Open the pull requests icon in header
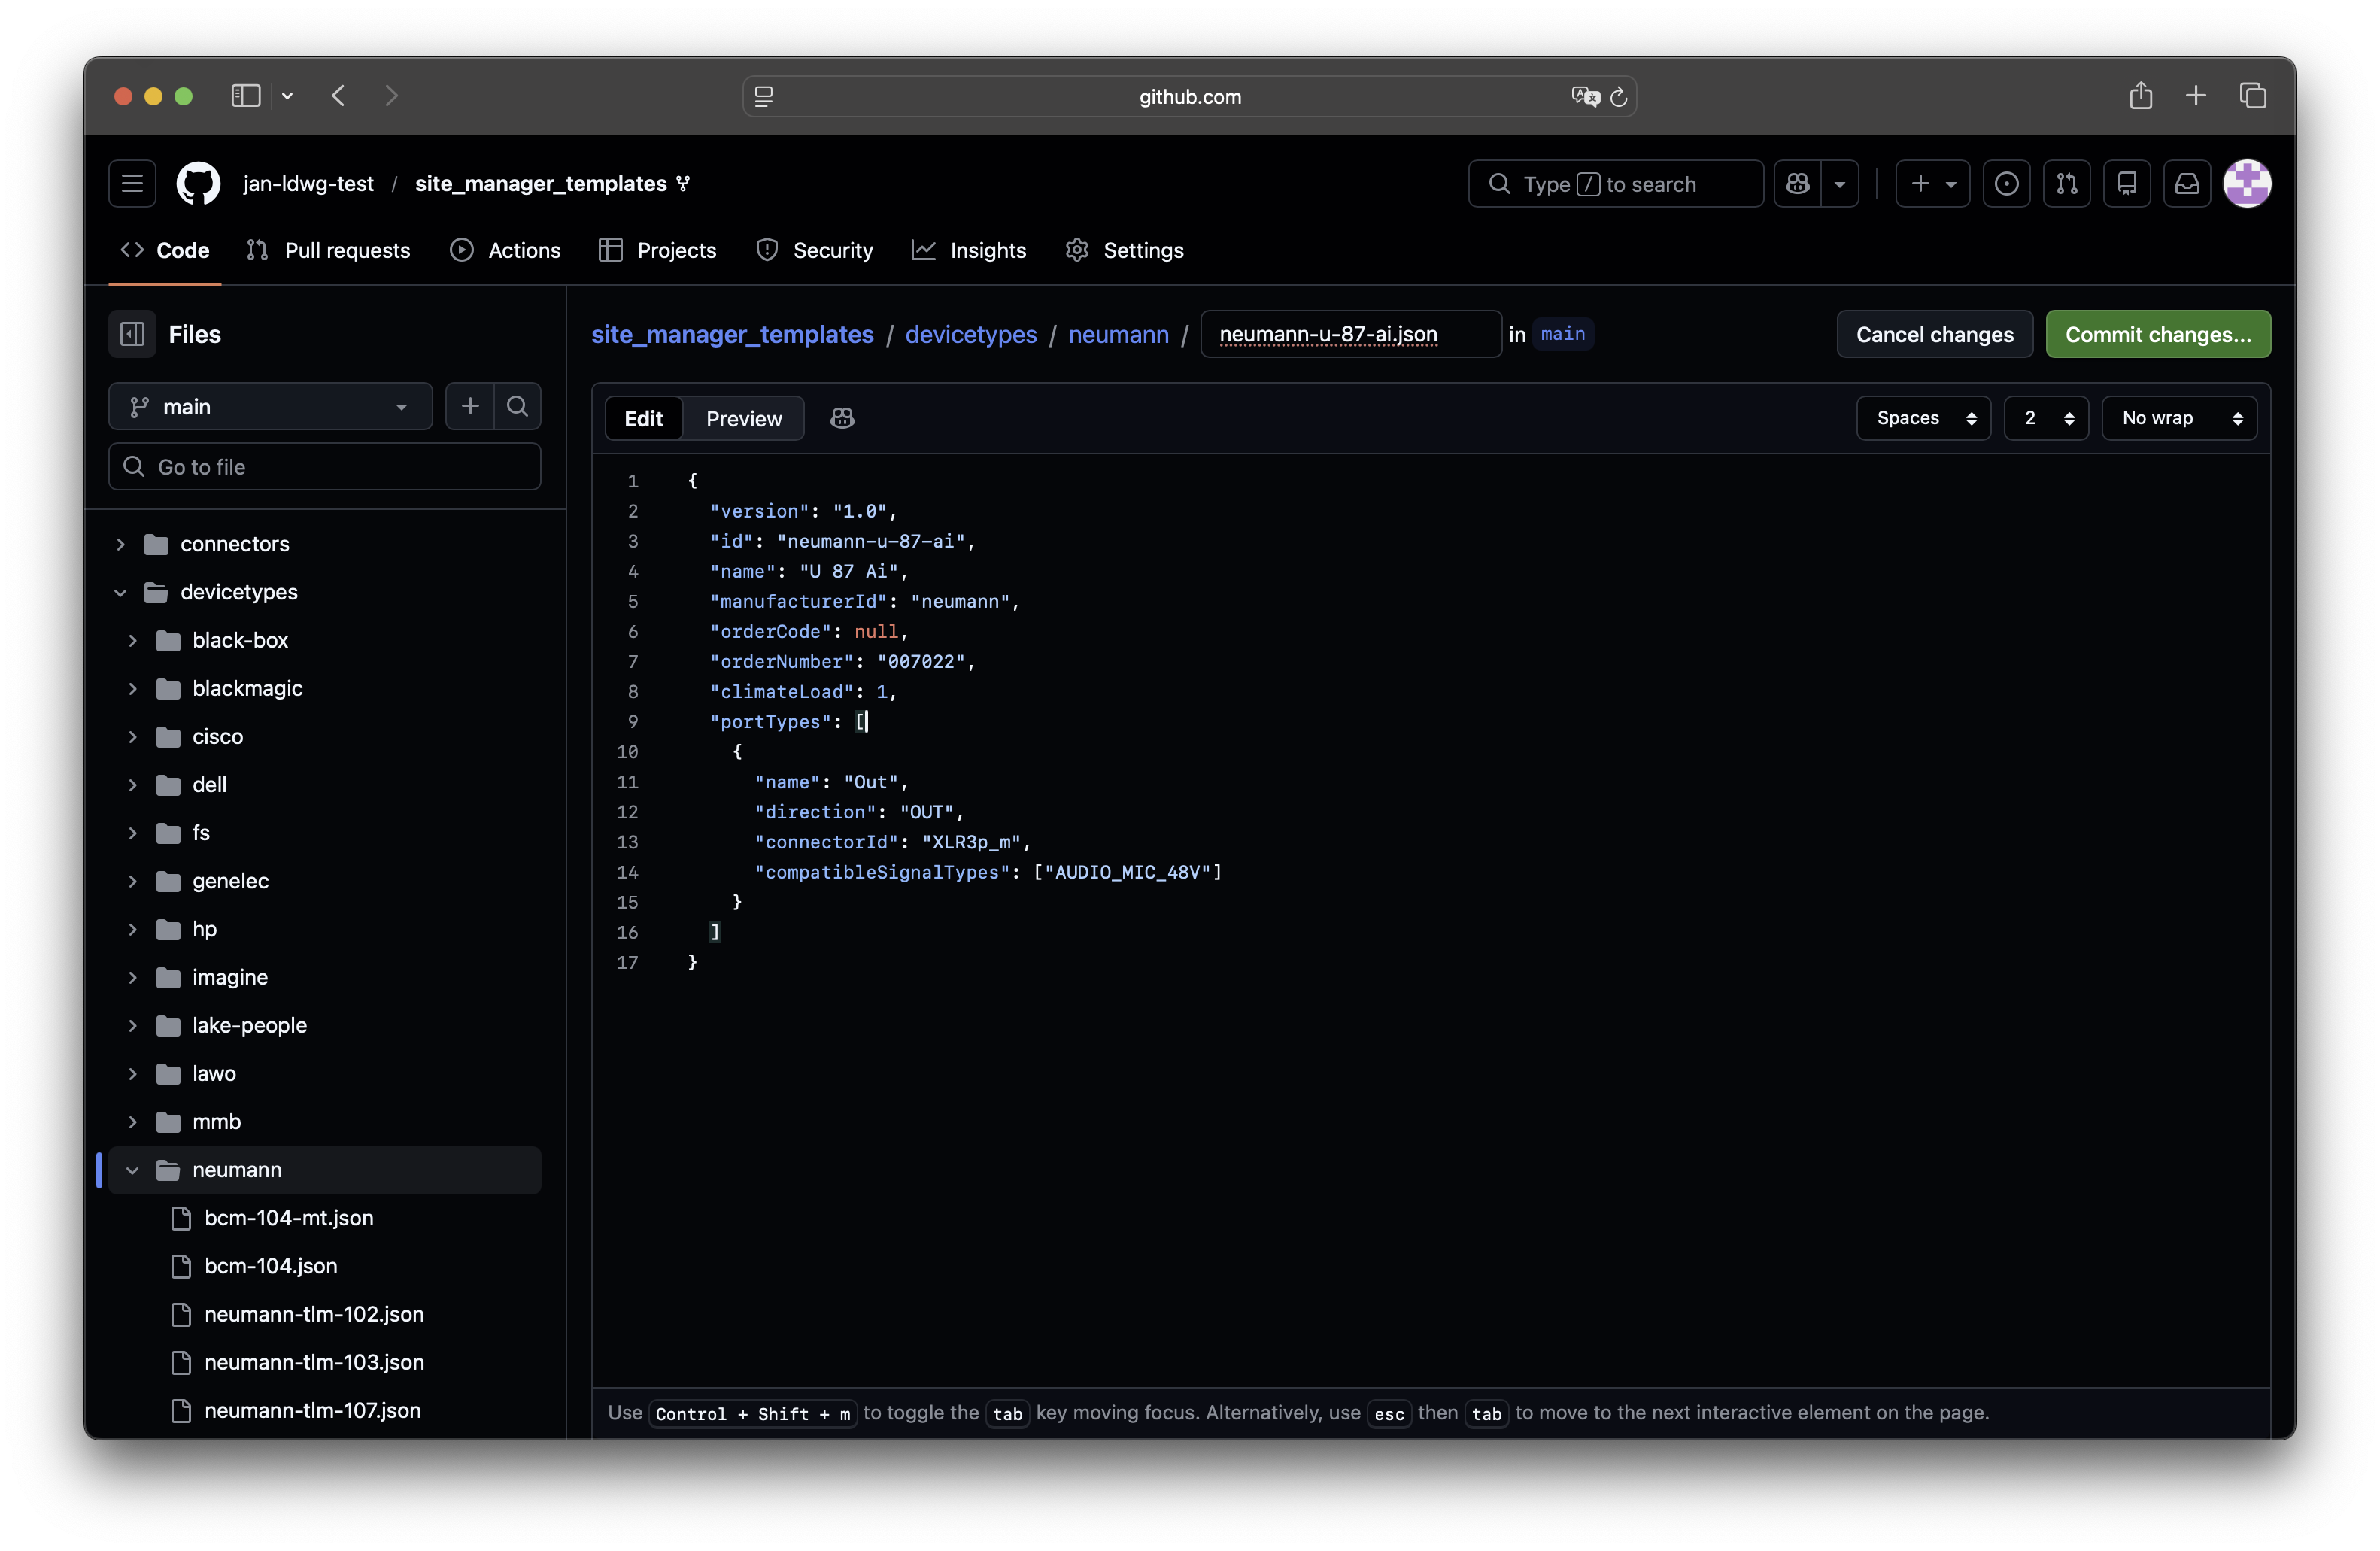Viewport: 2380px width, 1551px height. pyautogui.click(x=2066, y=184)
